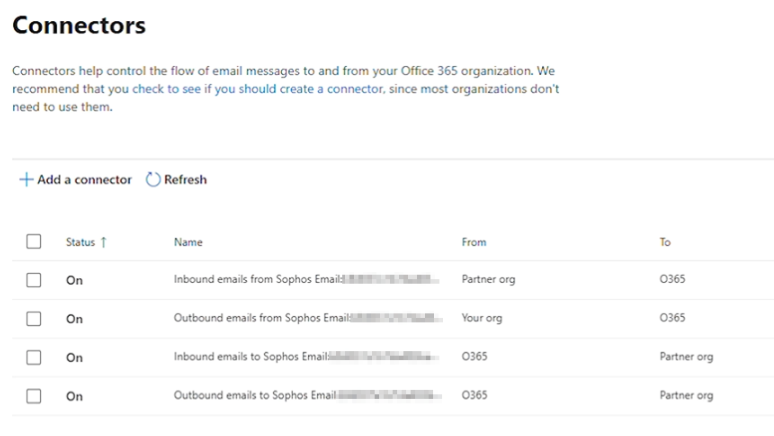Select the Outbound emails to Sophos connector name

255,396
